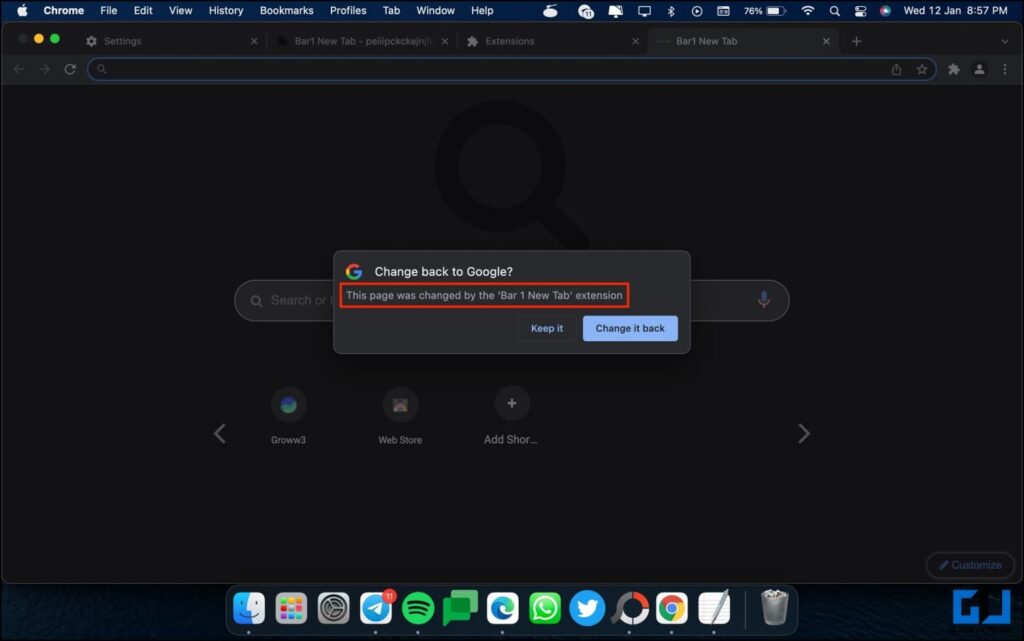1024x641 pixels.
Task: Open the Web Store shortcut
Action: [400, 416]
